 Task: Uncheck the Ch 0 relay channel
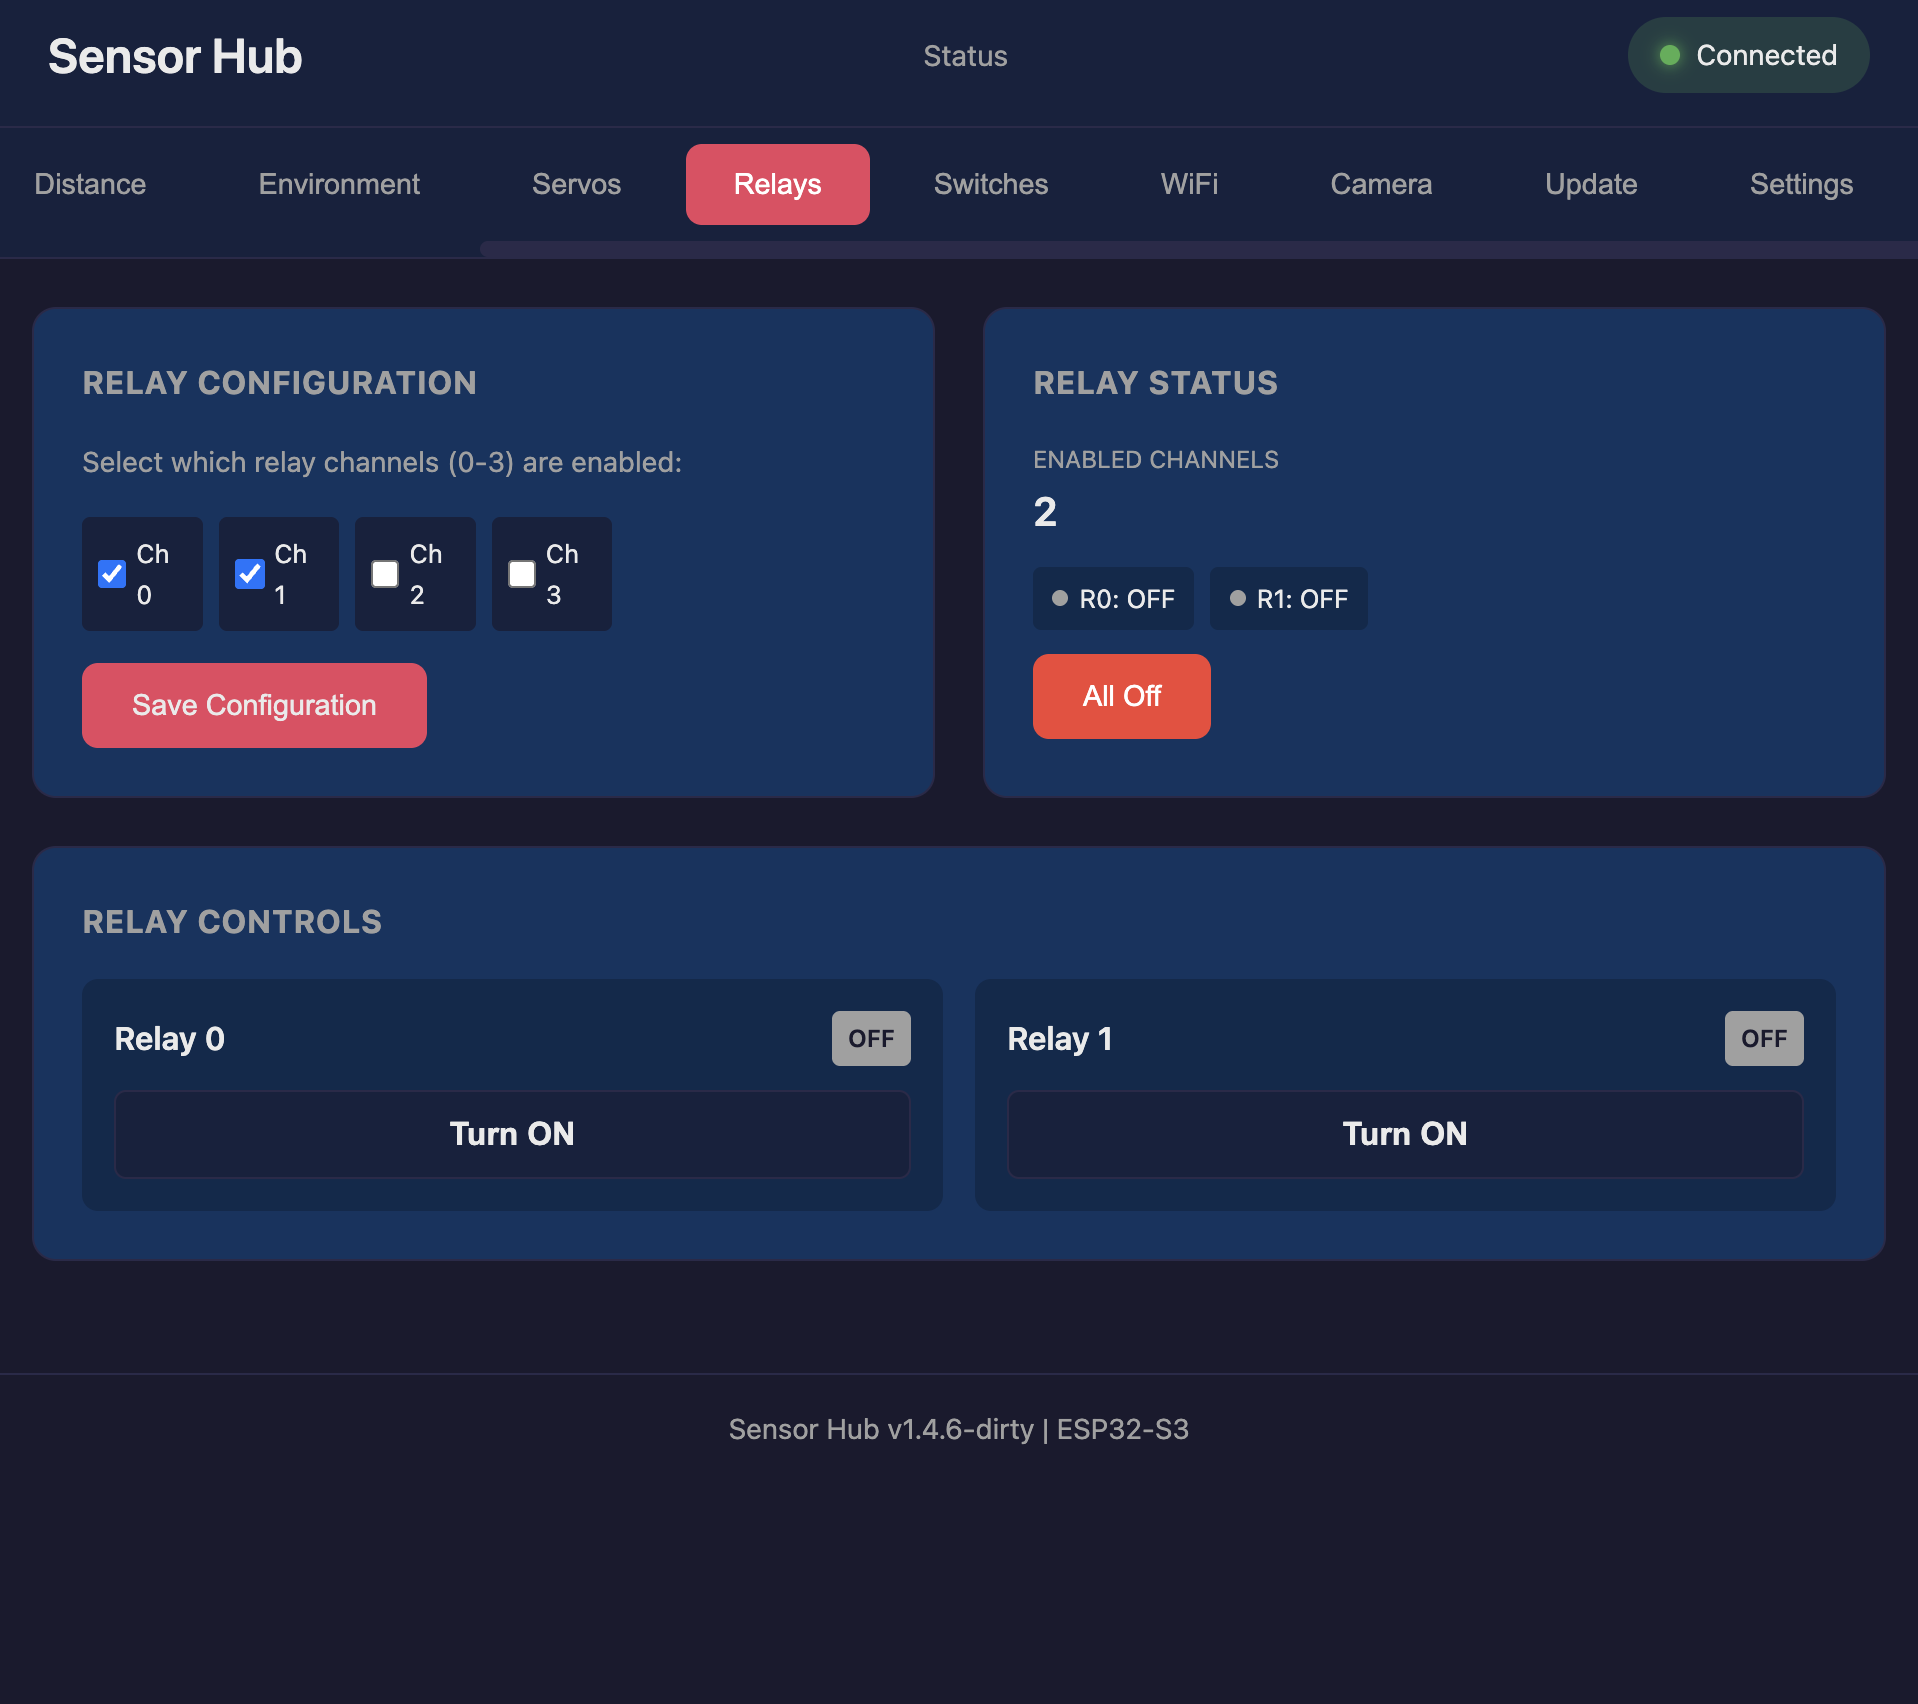coord(111,574)
